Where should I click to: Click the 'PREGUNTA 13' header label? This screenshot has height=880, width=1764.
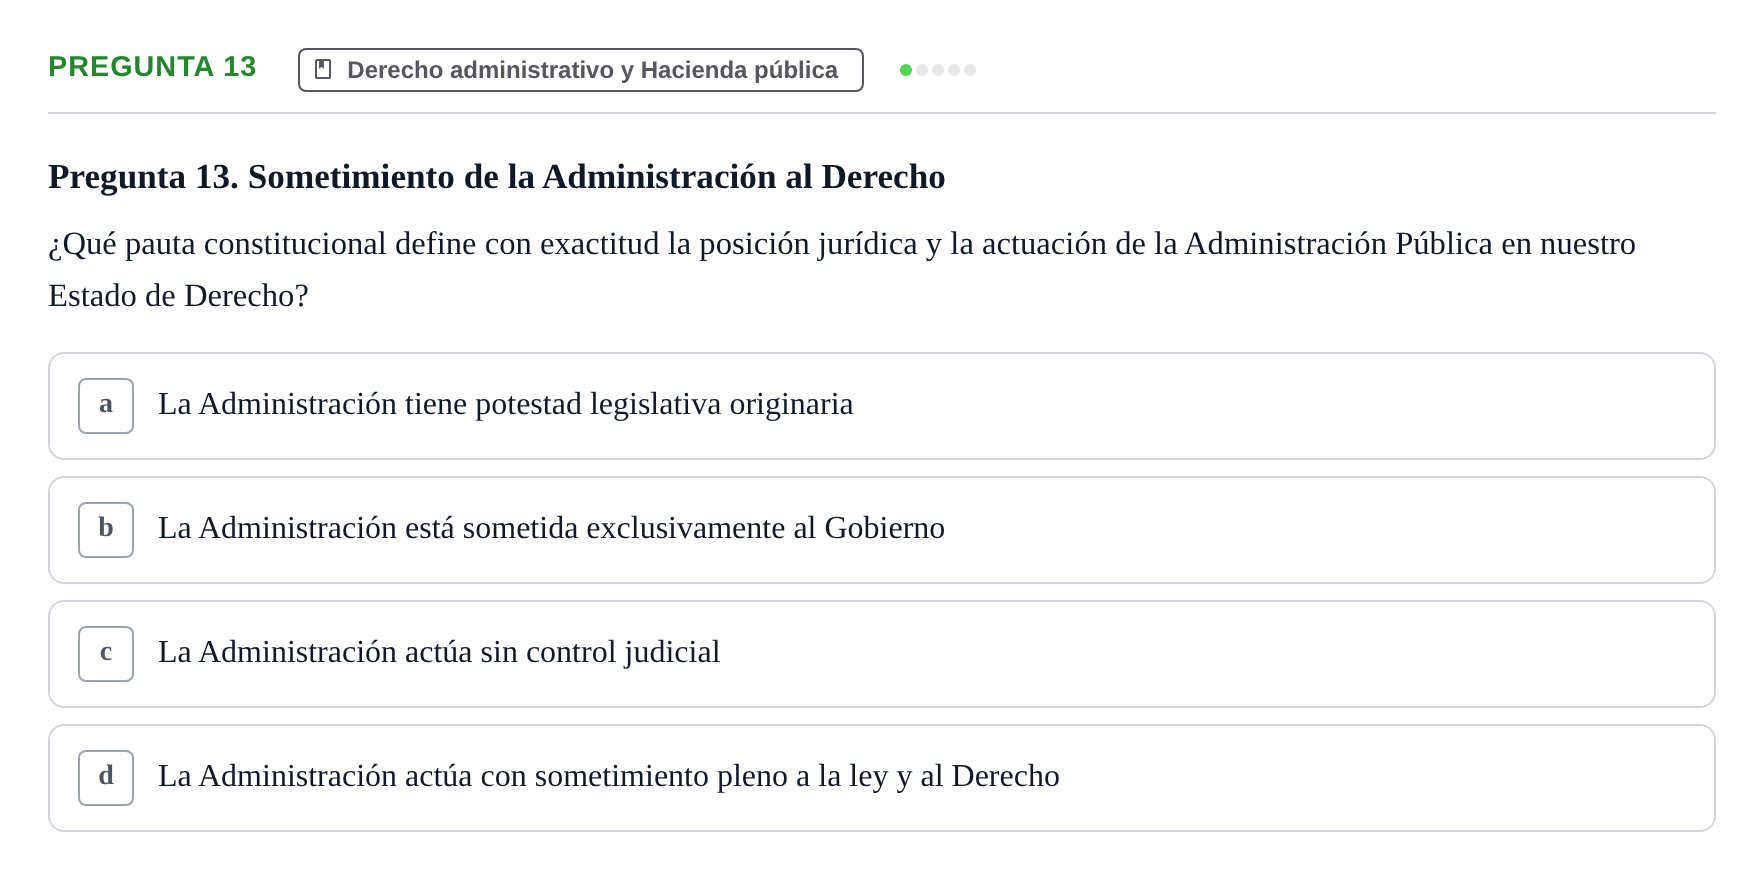[x=152, y=67]
